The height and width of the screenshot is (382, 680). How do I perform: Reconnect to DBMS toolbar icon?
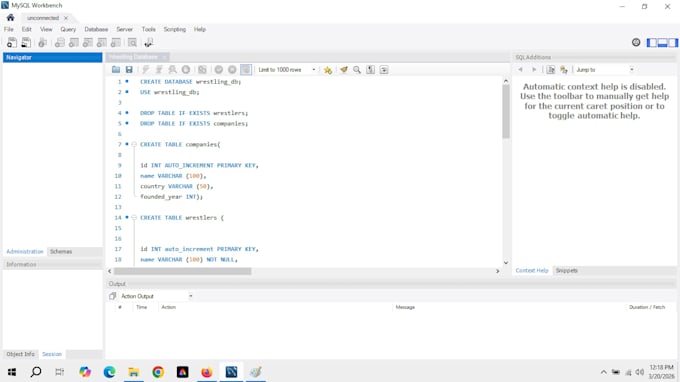pyautogui.click(x=149, y=42)
